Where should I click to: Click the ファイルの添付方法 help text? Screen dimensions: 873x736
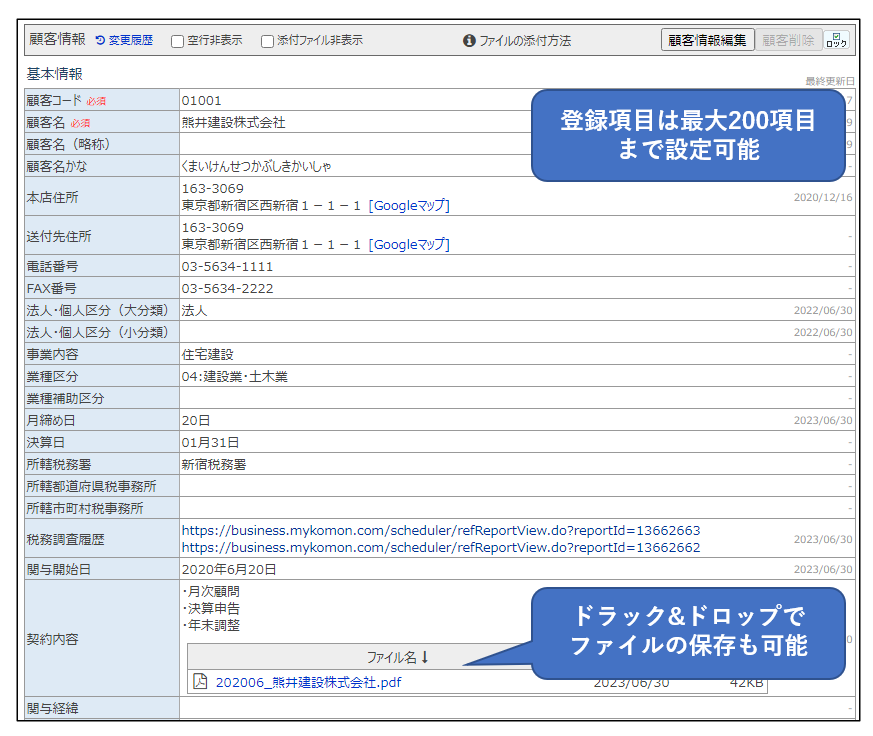[525, 41]
